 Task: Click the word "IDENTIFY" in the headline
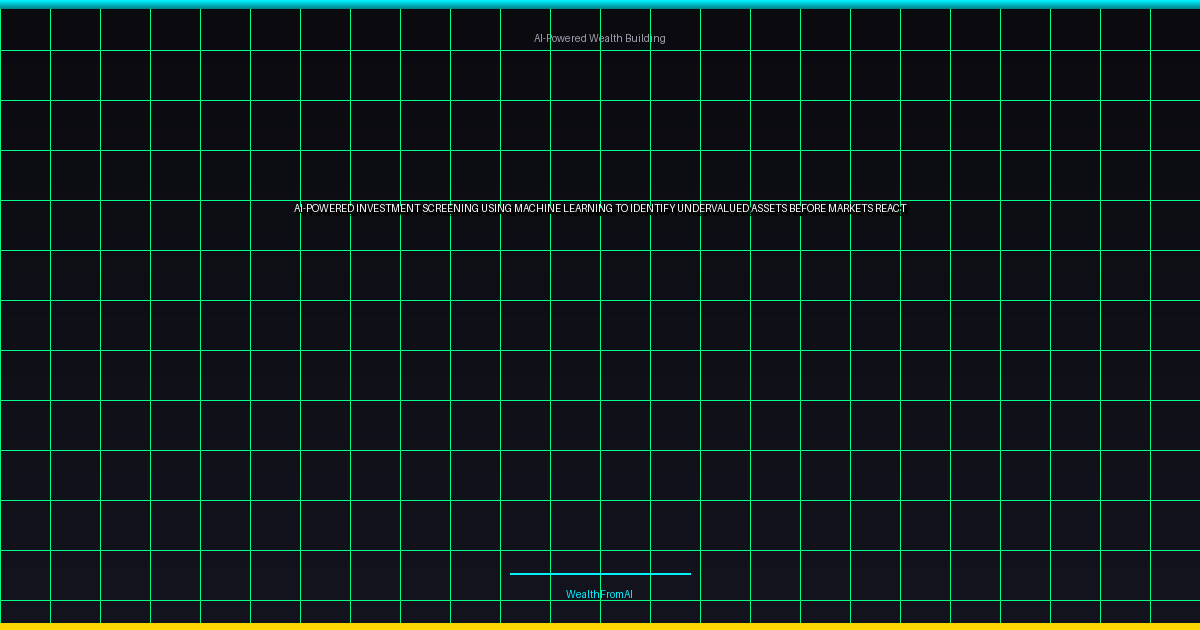pyautogui.click(x=652, y=209)
